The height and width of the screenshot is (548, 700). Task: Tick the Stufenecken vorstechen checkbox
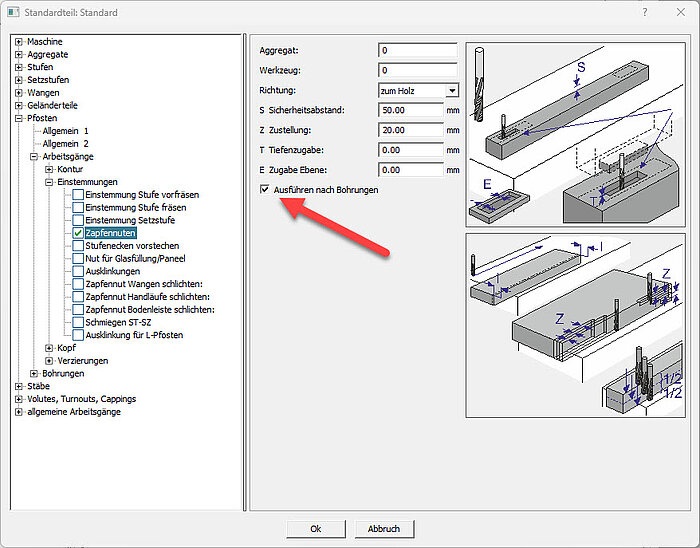78,246
